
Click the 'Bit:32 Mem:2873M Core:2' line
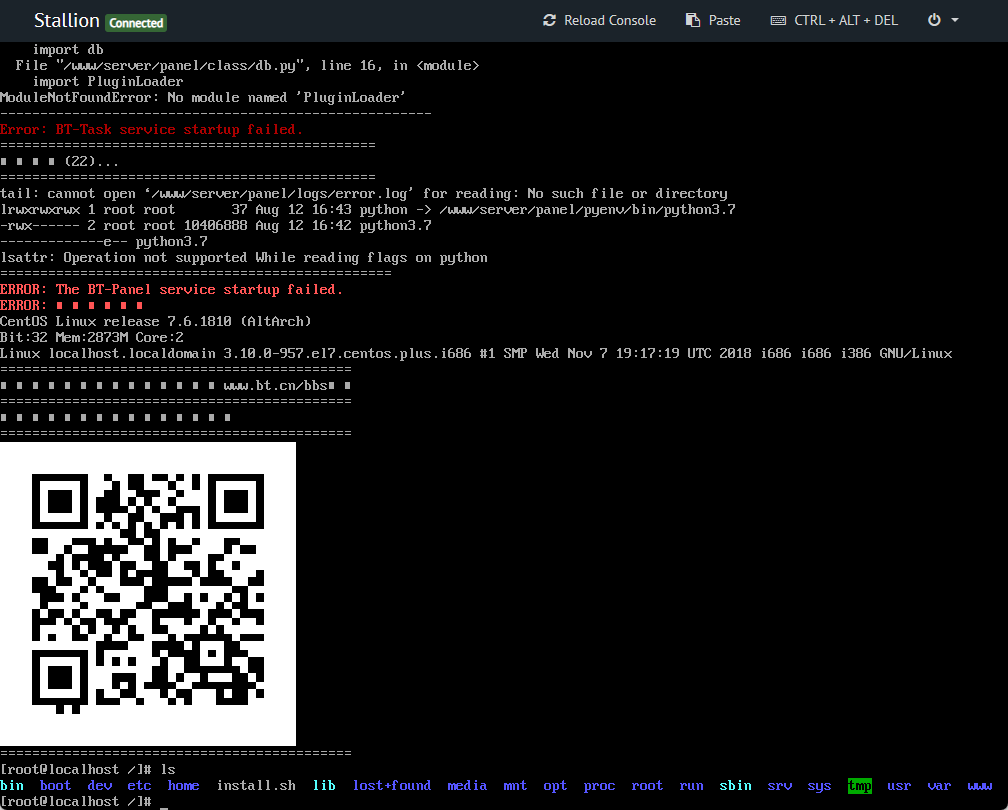(92, 338)
